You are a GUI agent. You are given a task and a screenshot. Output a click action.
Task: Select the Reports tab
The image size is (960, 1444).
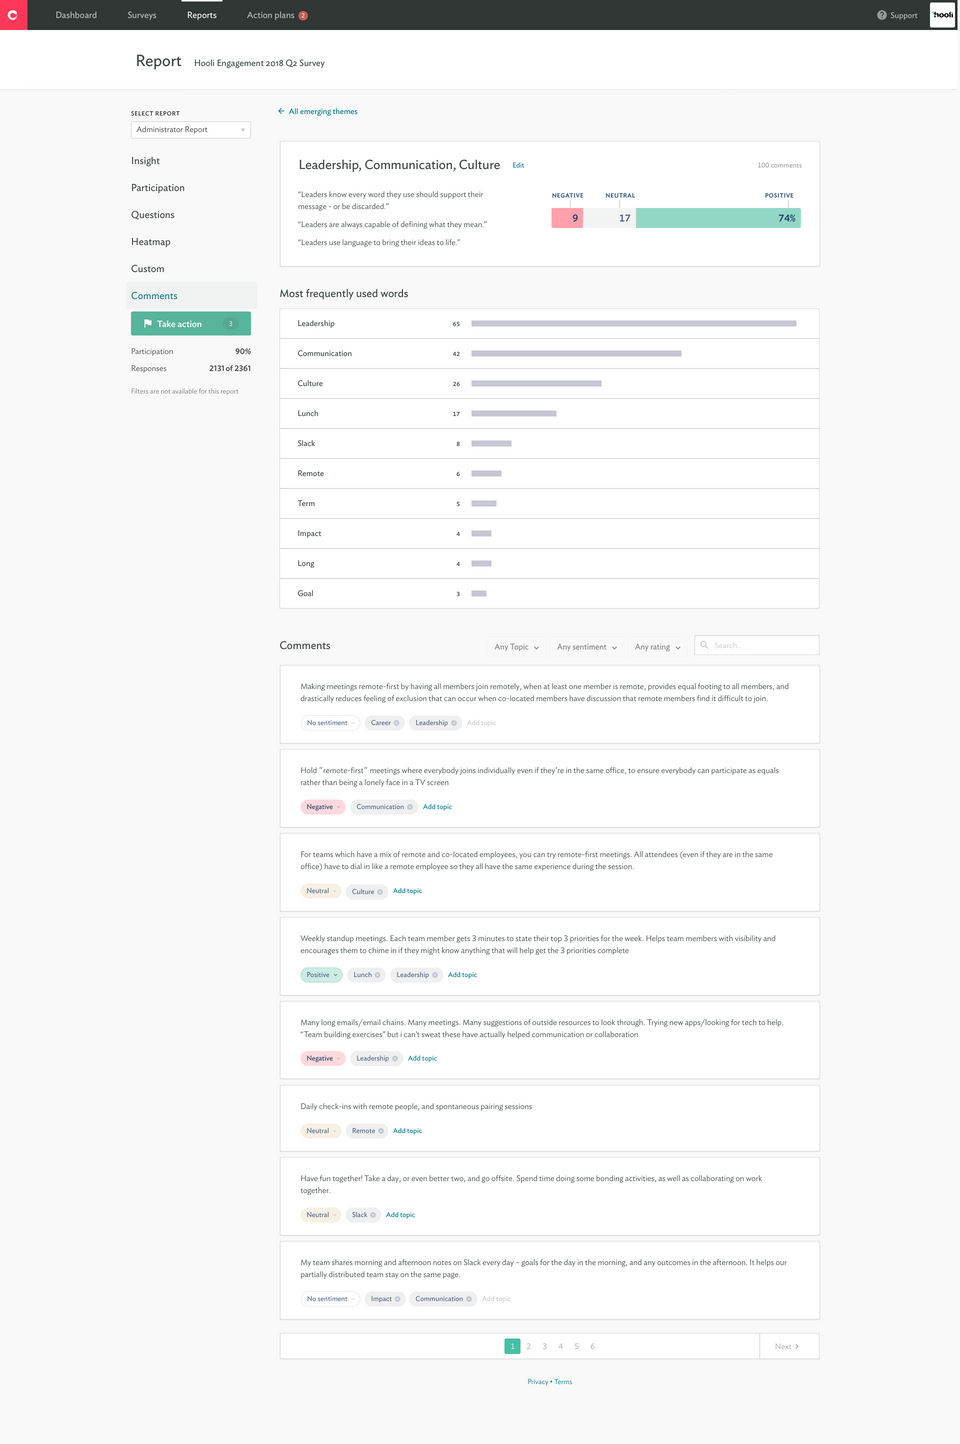(x=202, y=15)
